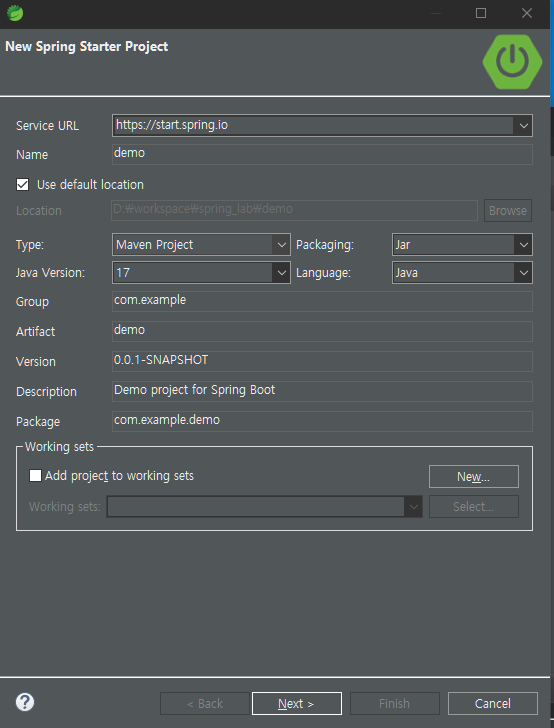Click the New... working set button
The width and height of the screenshot is (554, 728).
[x=474, y=476]
